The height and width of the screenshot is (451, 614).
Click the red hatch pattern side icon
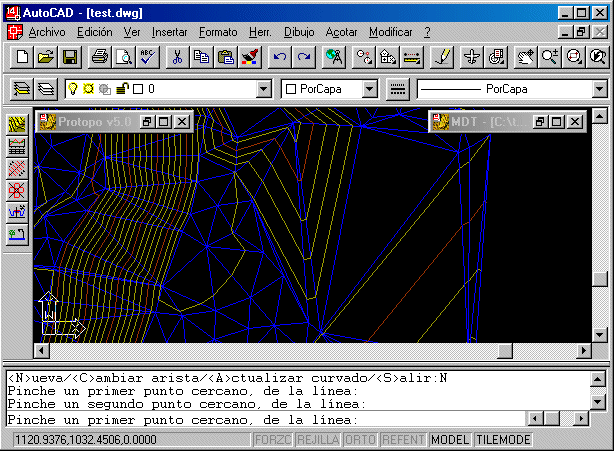(17, 169)
